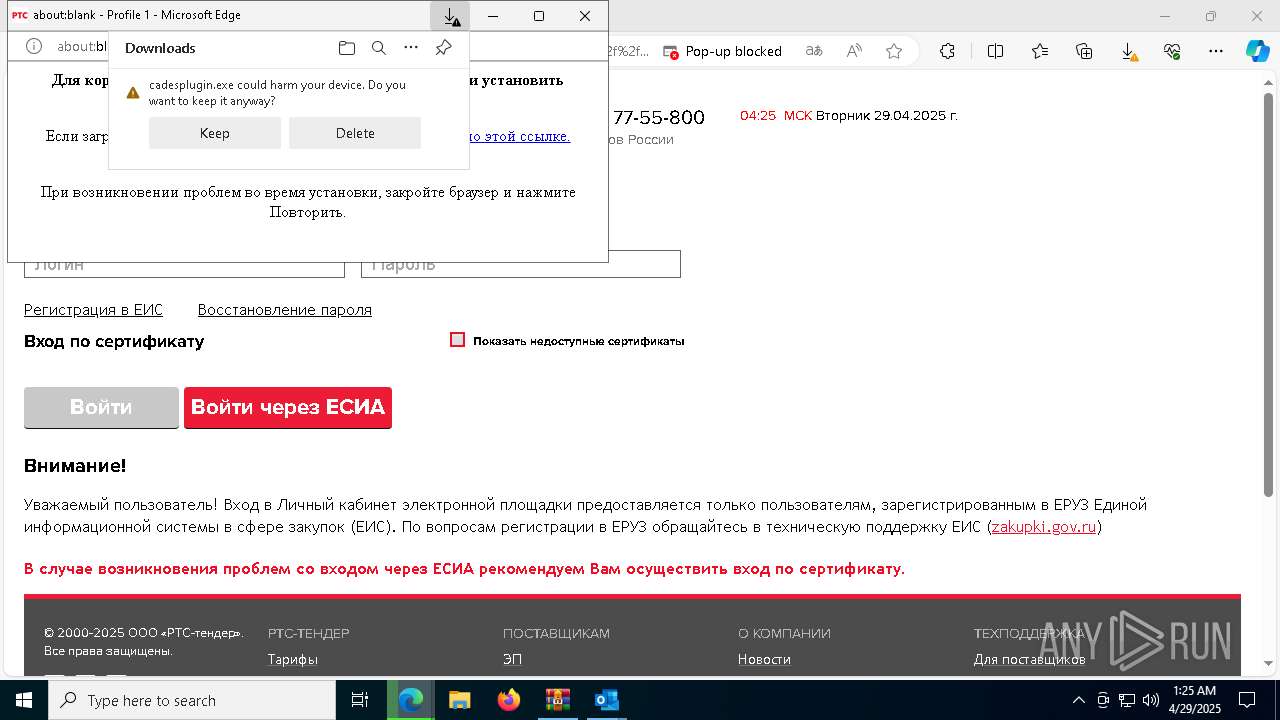This screenshot has height=720, width=1280.
Task: Open the network icon in the tray
Action: (x=1126, y=700)
